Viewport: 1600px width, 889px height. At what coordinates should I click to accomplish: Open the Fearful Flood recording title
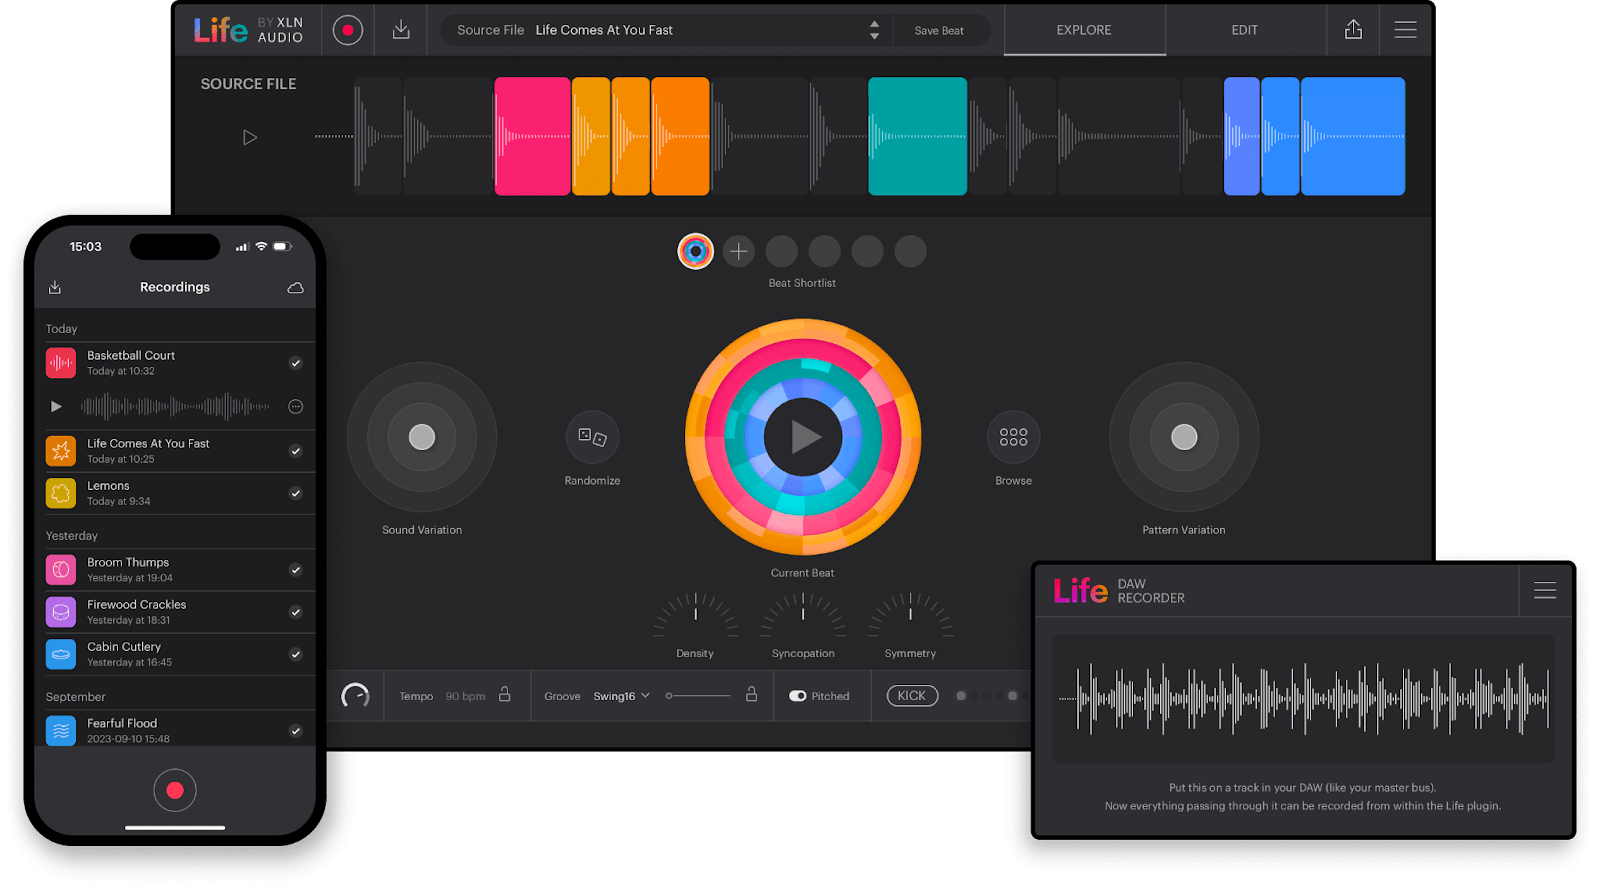click(x=122, y=723)
